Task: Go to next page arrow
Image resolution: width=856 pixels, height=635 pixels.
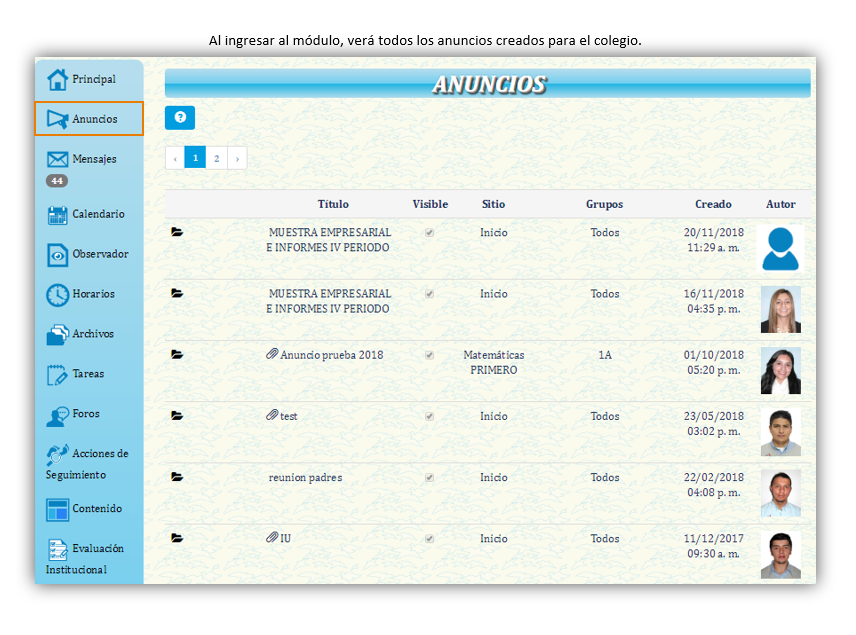Action: [237, 158]
